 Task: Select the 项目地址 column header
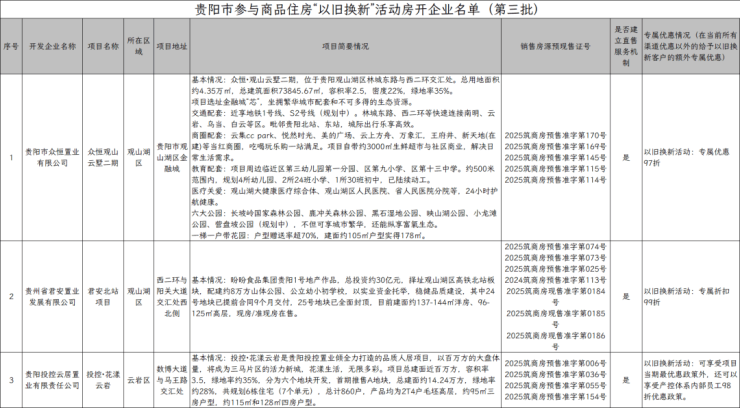click(x=172, y=47)
